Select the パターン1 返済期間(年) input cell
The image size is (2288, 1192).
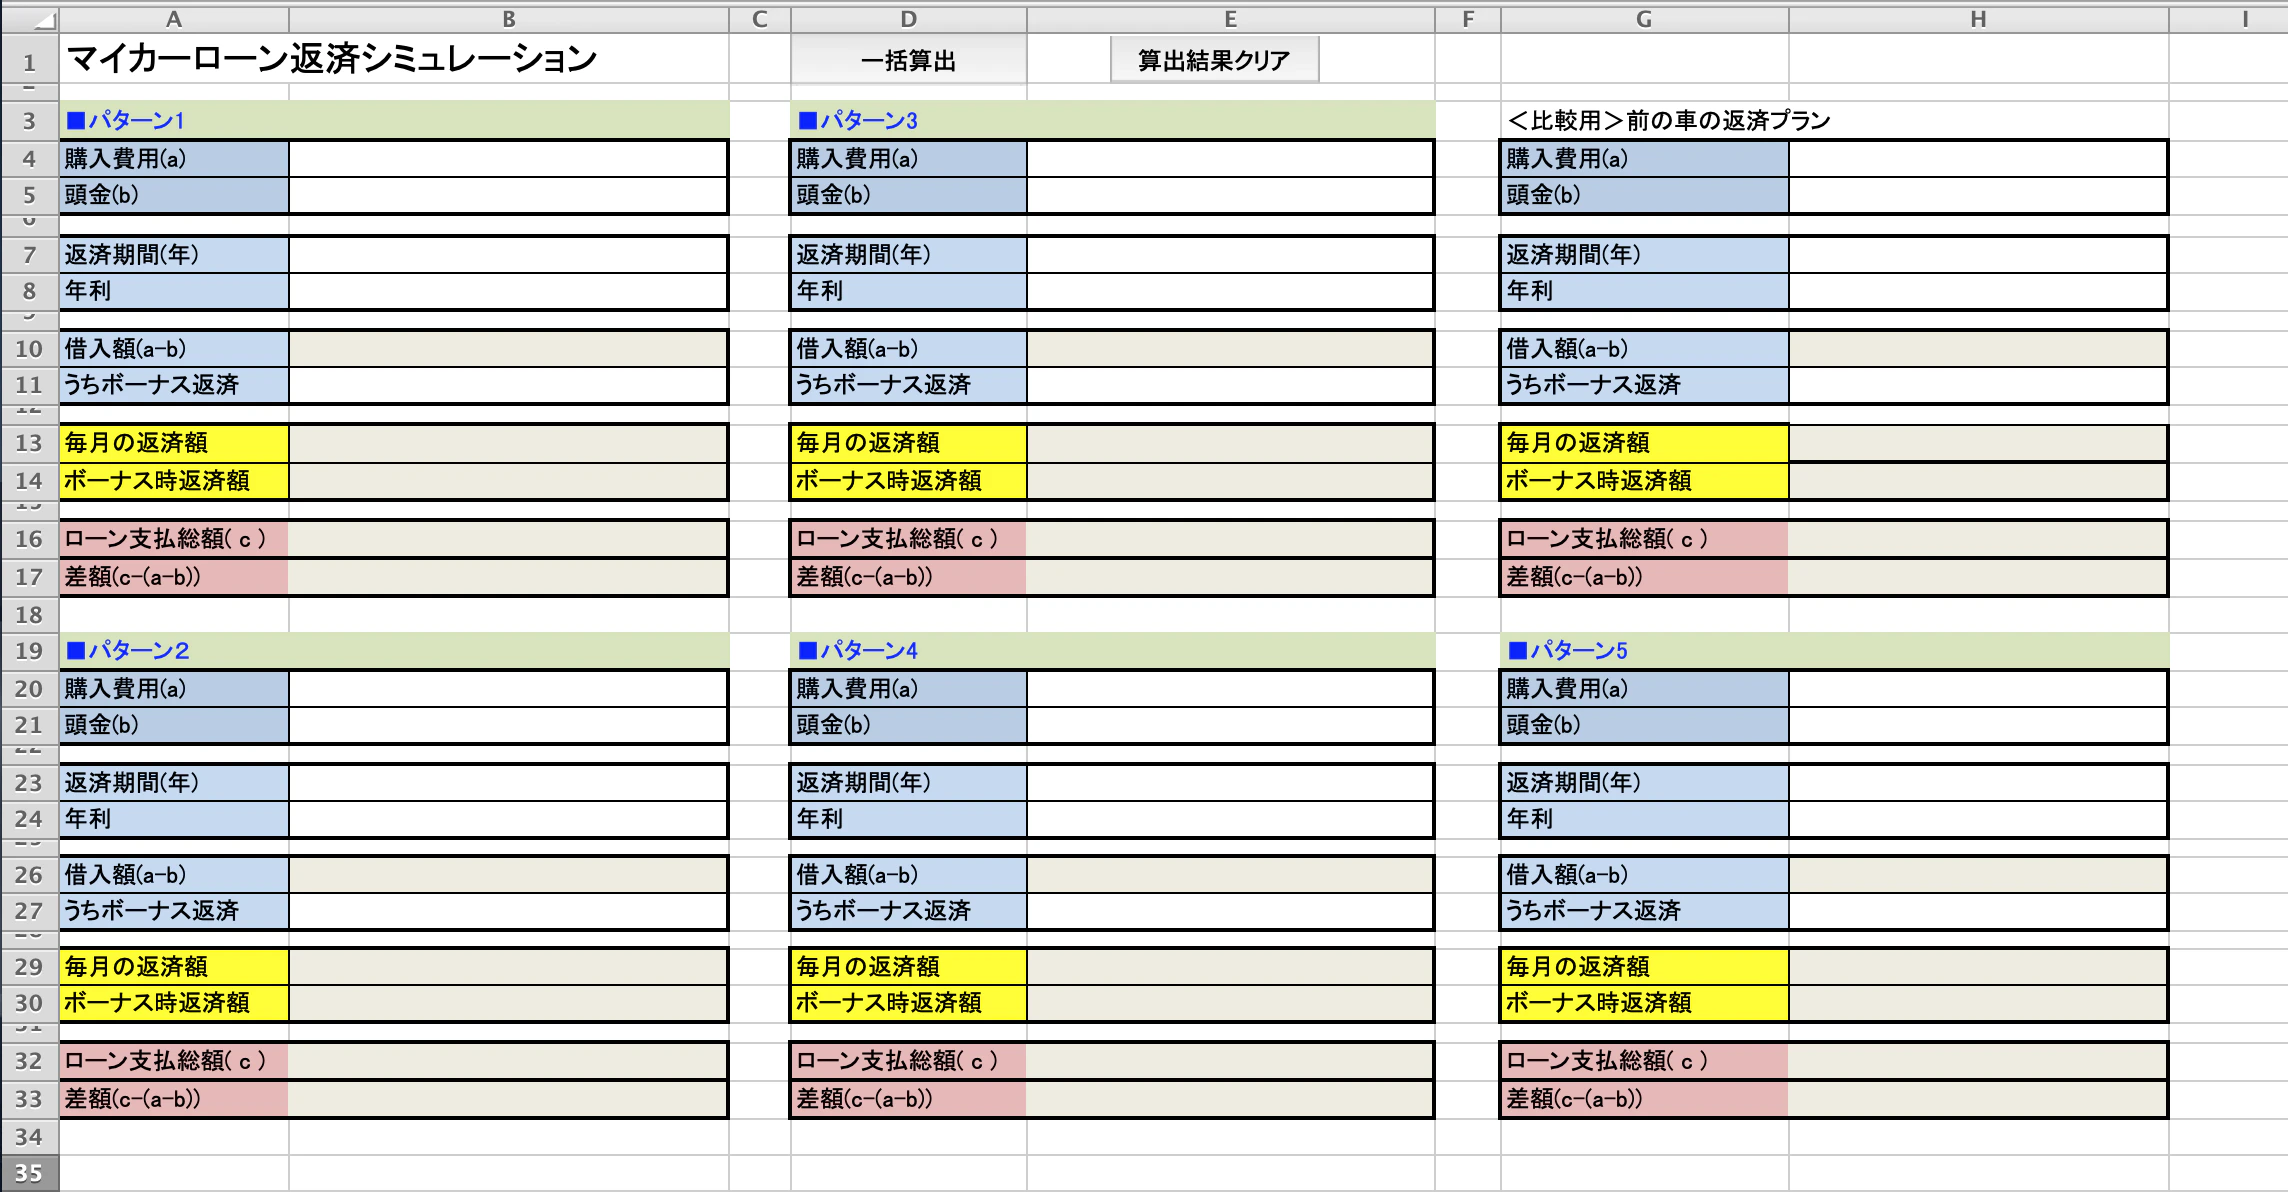pos(508,255)
